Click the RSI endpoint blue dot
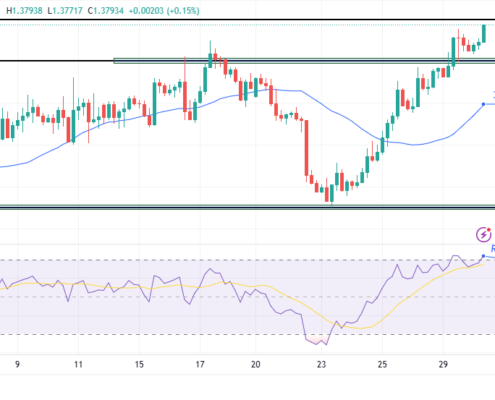Viewport: 495px width, 400px height. point(483,256)
